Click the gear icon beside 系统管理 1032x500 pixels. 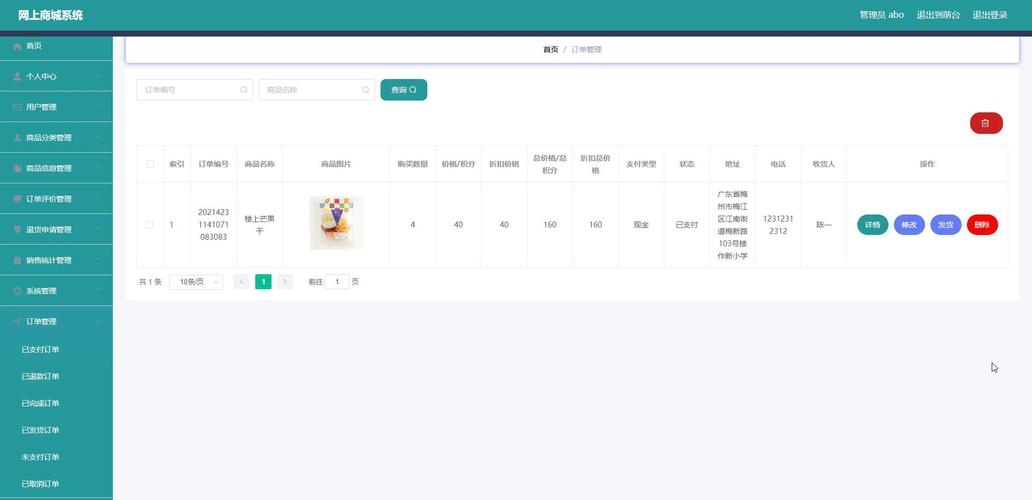[x=17, y=291]
